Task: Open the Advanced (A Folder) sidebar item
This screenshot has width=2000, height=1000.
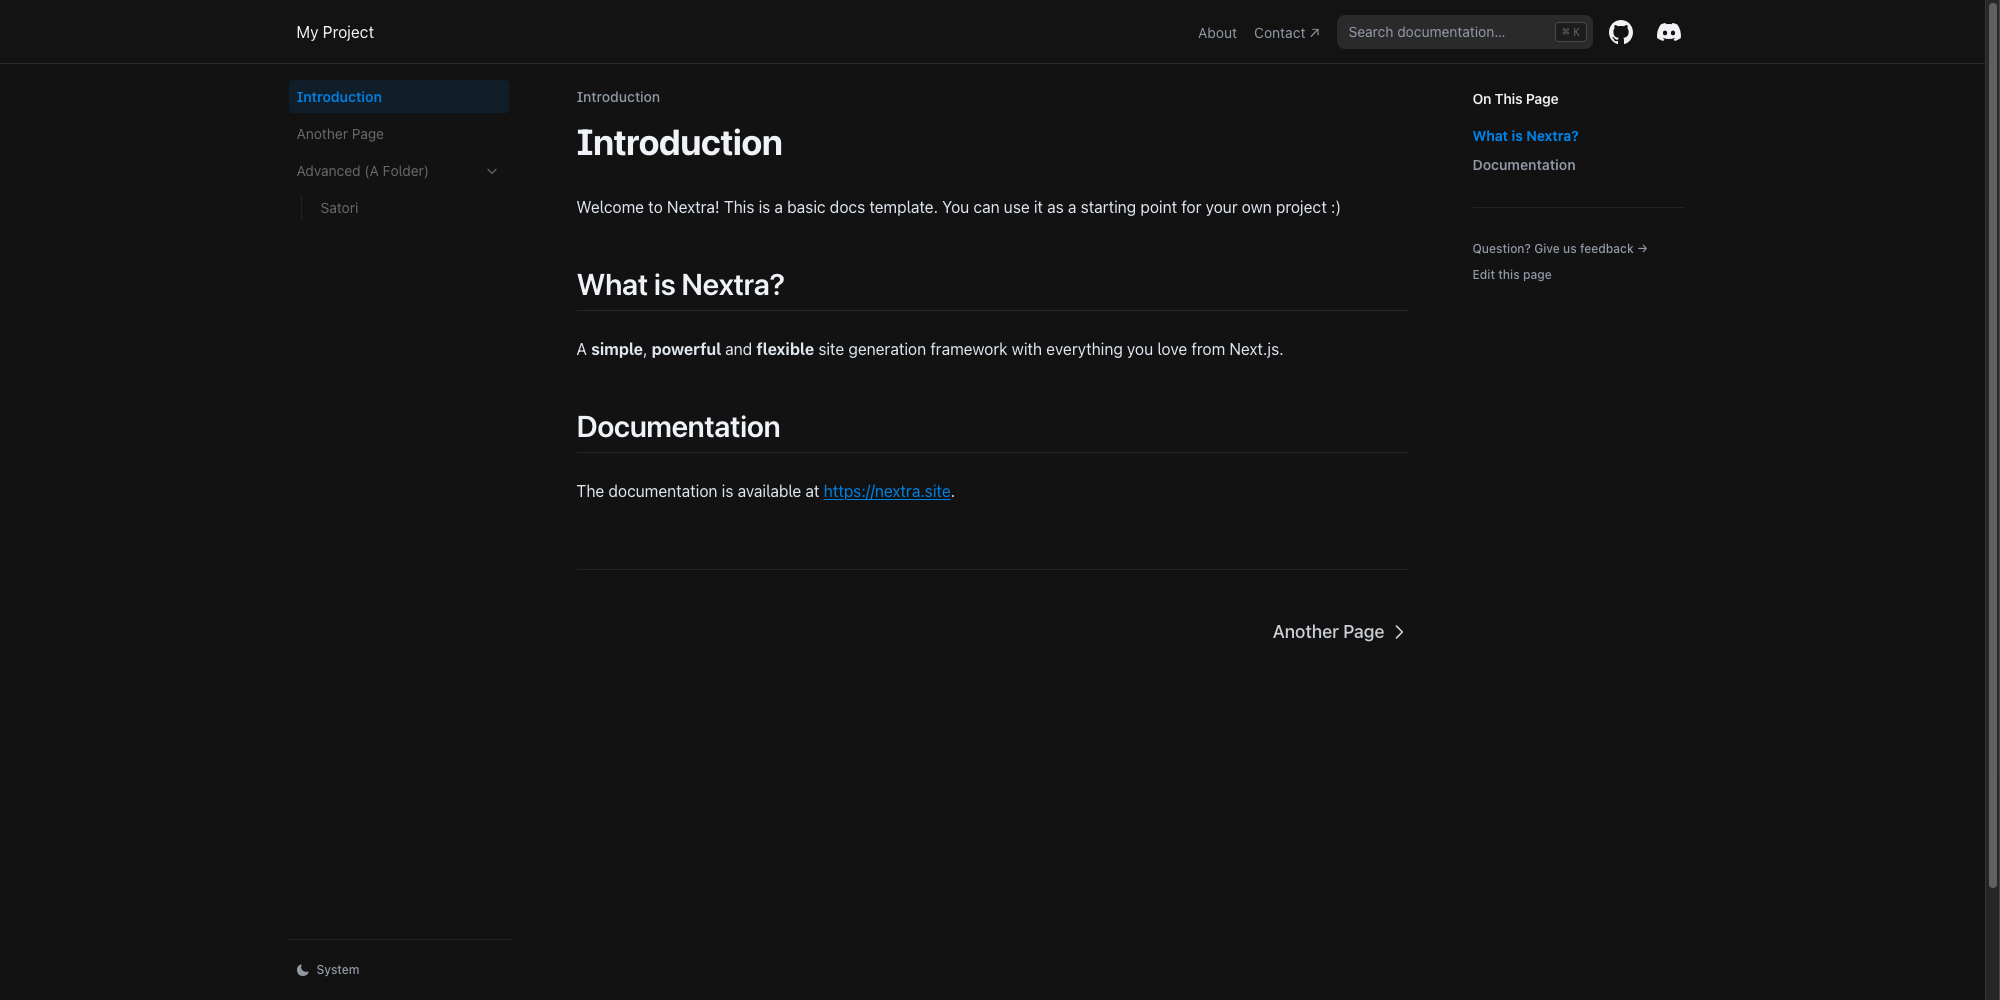Action: 399,171
